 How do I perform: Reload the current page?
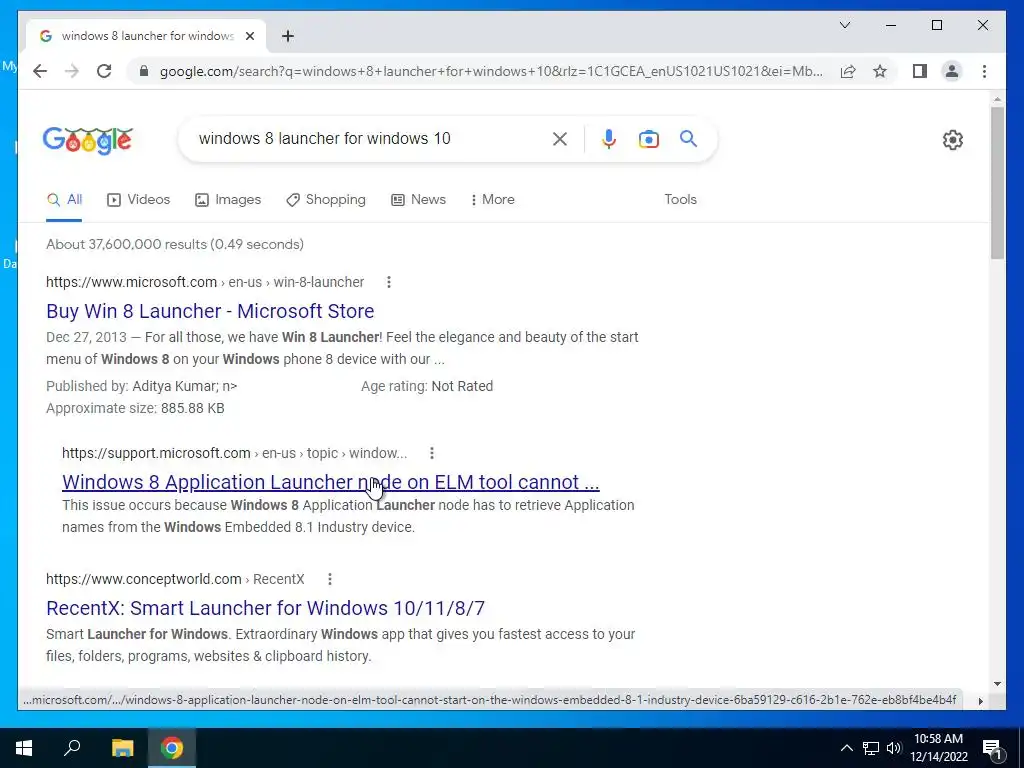point(104,71)
